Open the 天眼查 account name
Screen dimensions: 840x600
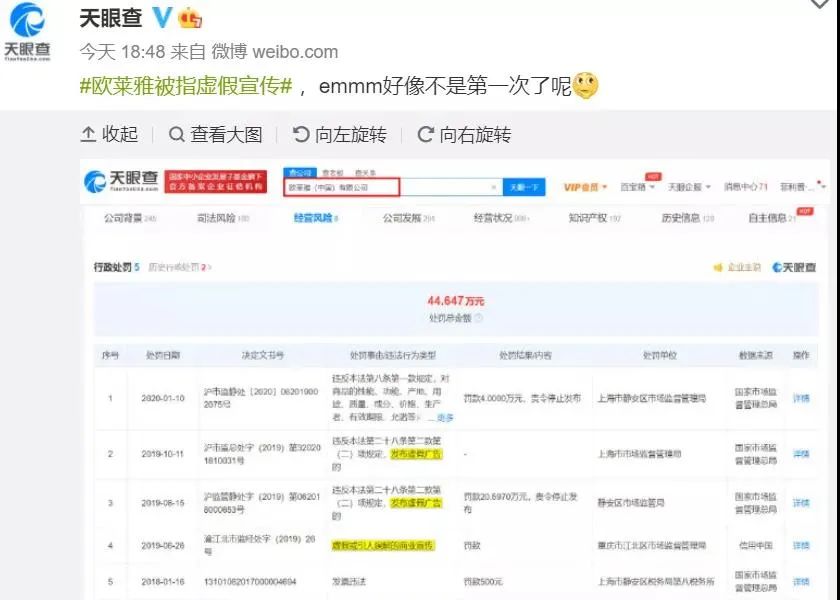click(x=111, y=18)
